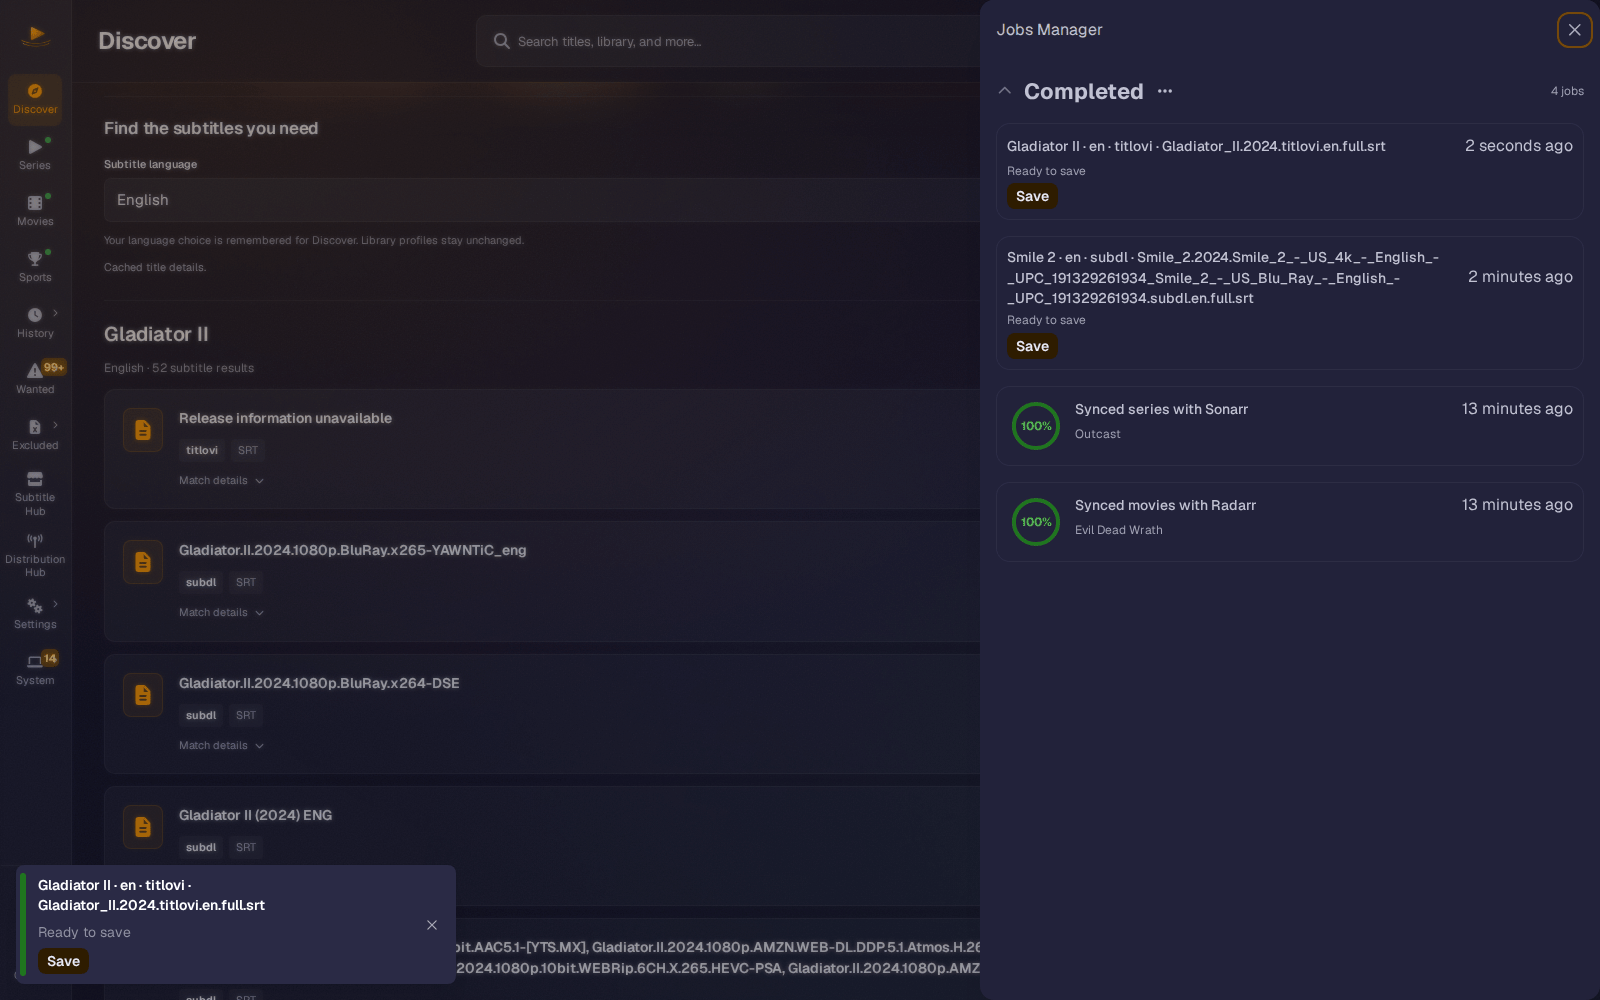Viewport: 1600px width, 1000px height.
Task: Open Sports trophy icon
Action: (x=35, y=259)
